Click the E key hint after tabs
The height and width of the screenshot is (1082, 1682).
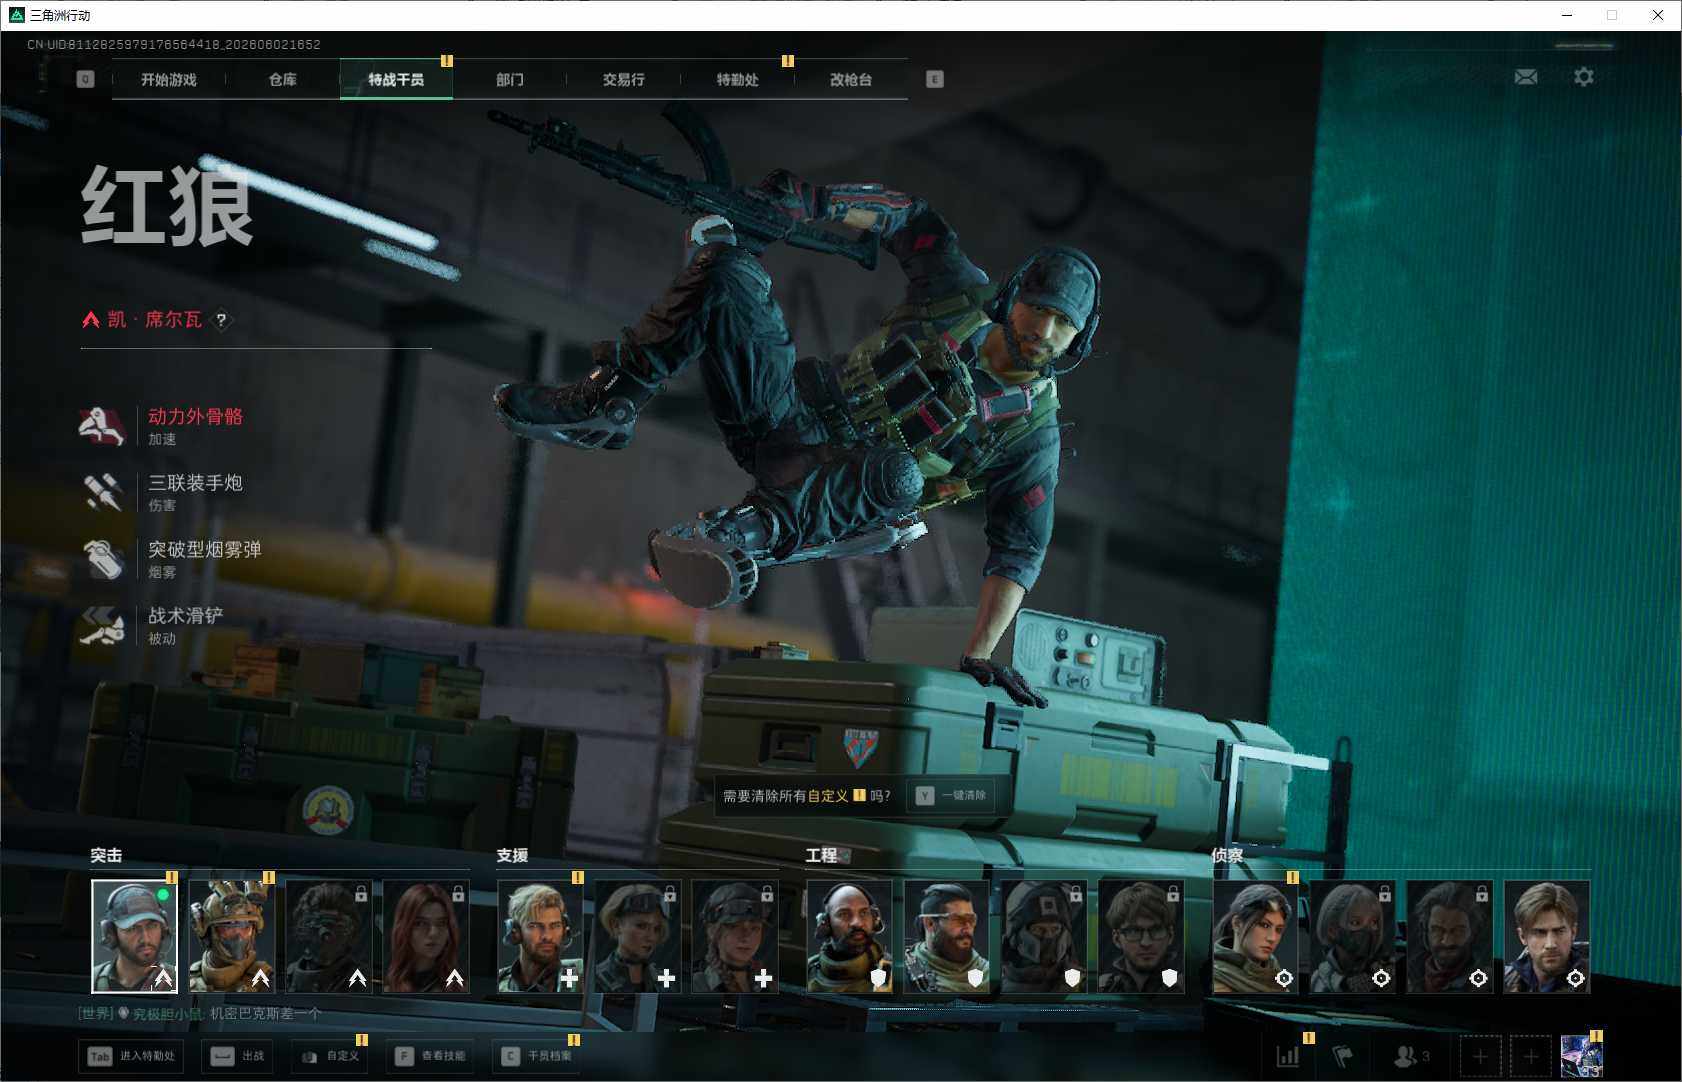point(935,79)
